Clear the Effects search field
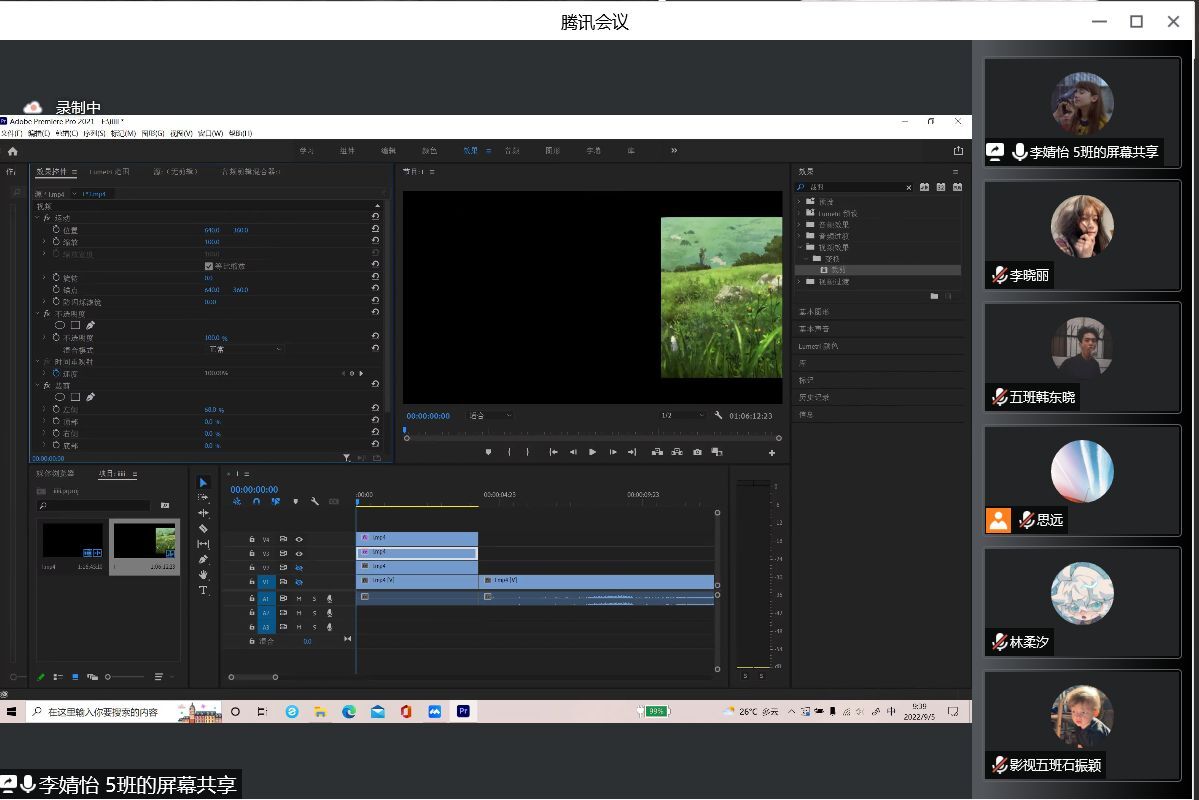The width and height of the screenshot is (1199, 800). click(908, 187)
